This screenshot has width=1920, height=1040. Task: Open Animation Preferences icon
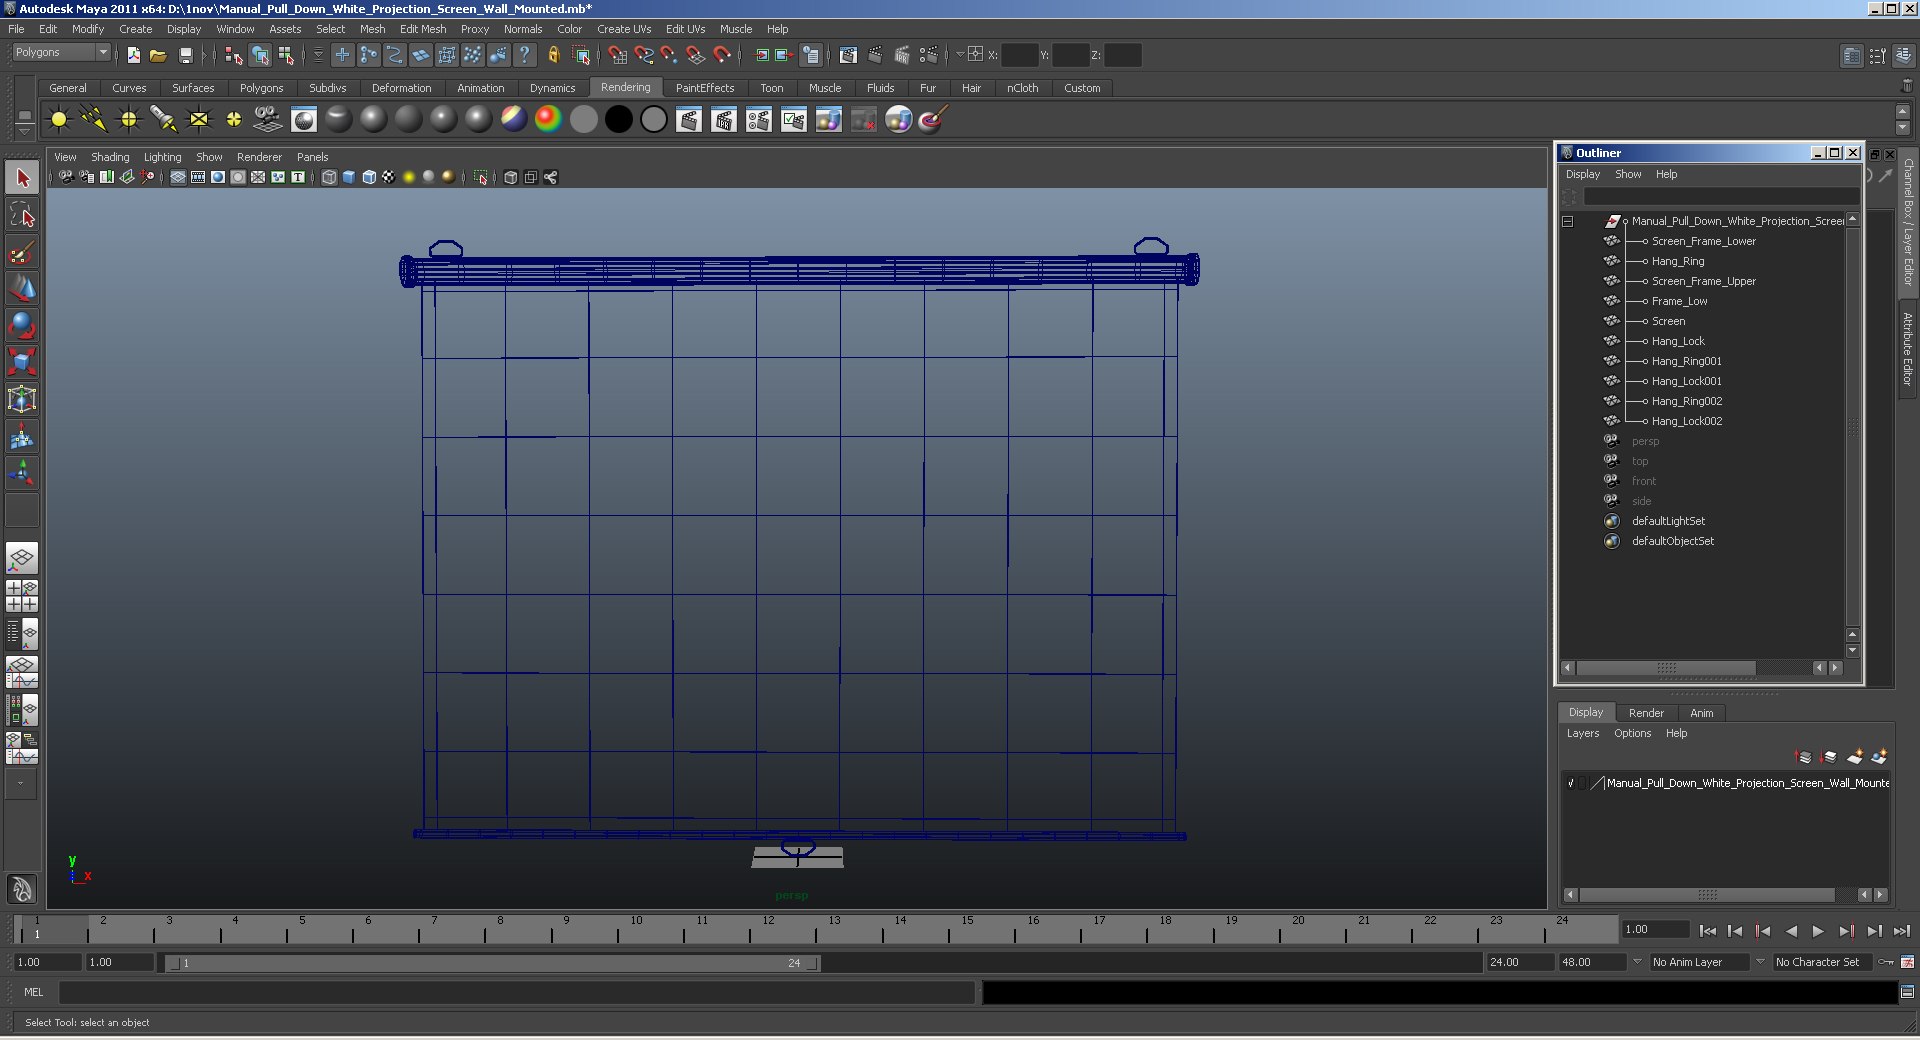(x=1907, y=962)
